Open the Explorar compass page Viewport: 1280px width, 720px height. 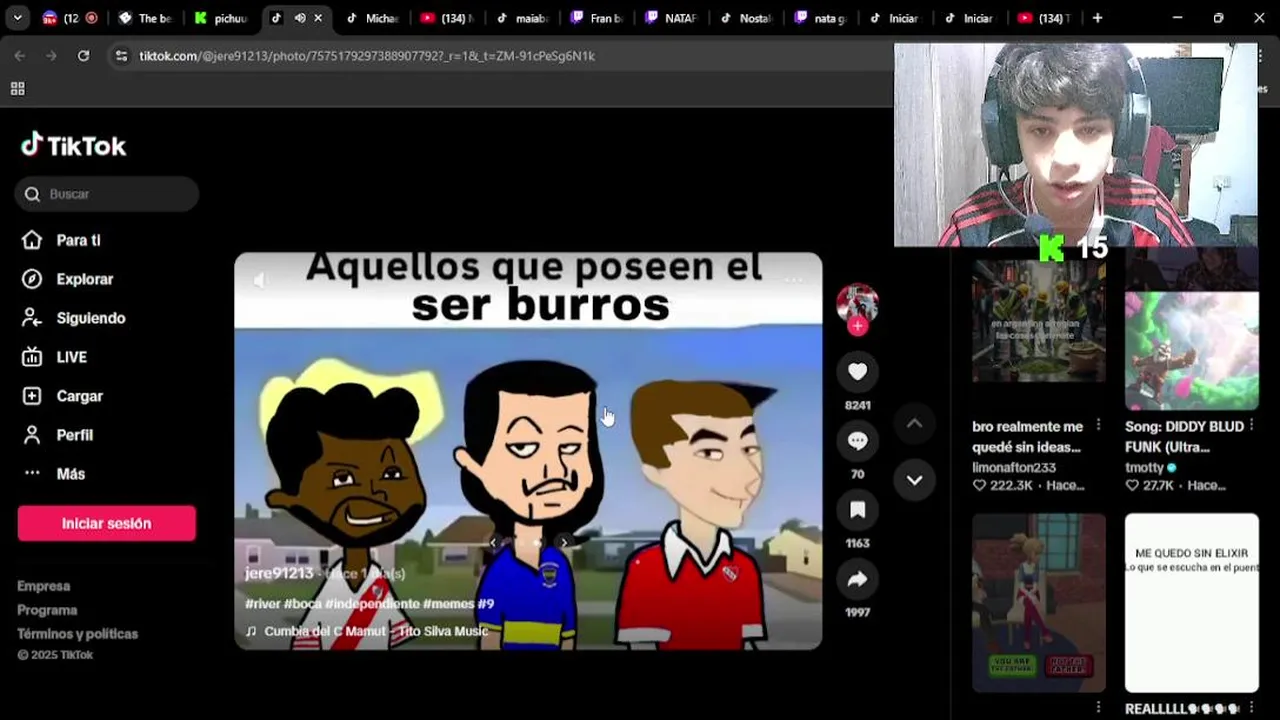[x=84, y=279]
